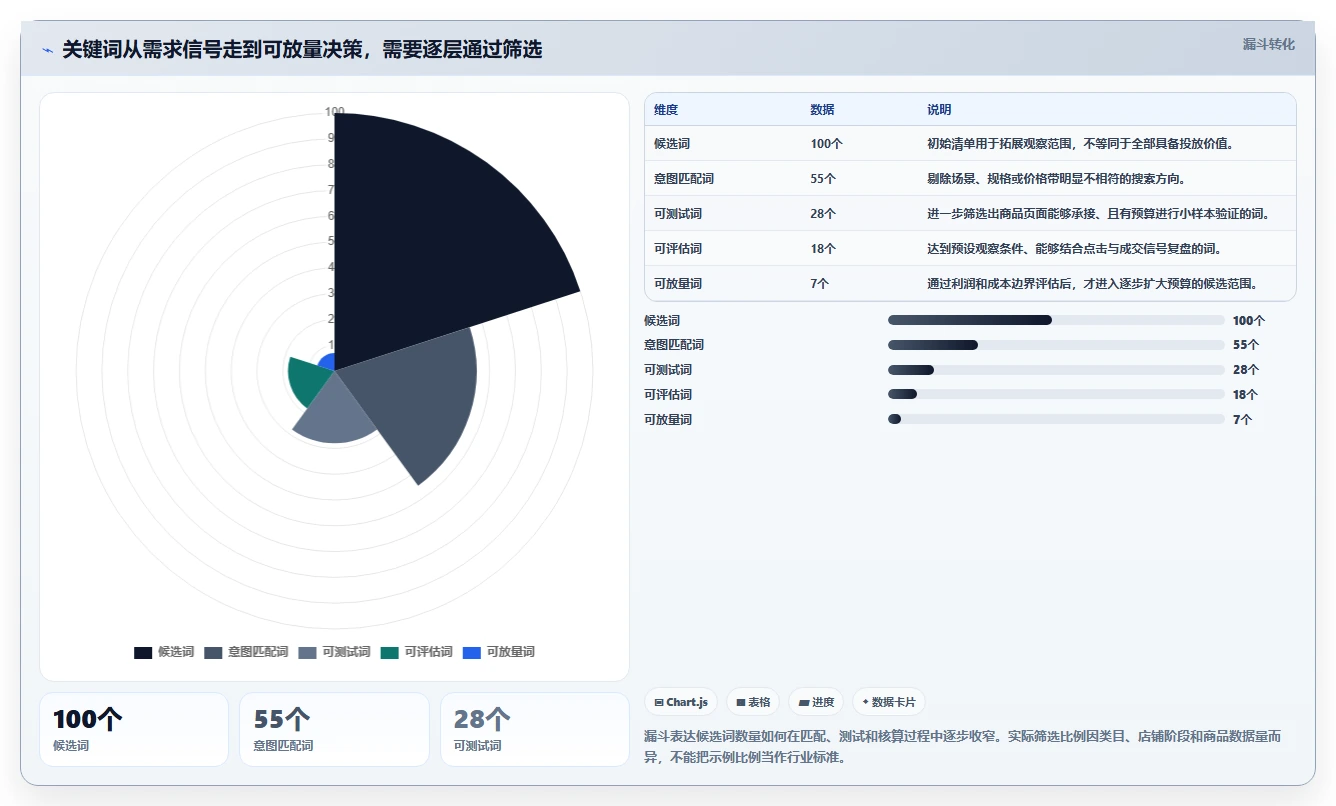Screen dimensions: 1336x806
Task: Click the Chart.js chip
Action: 681,702
